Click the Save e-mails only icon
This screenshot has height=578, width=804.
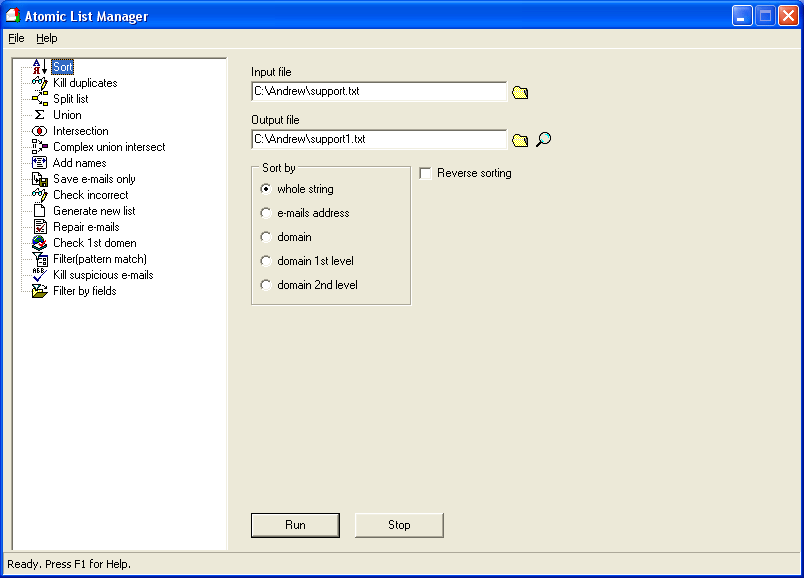tap(39, 179)
